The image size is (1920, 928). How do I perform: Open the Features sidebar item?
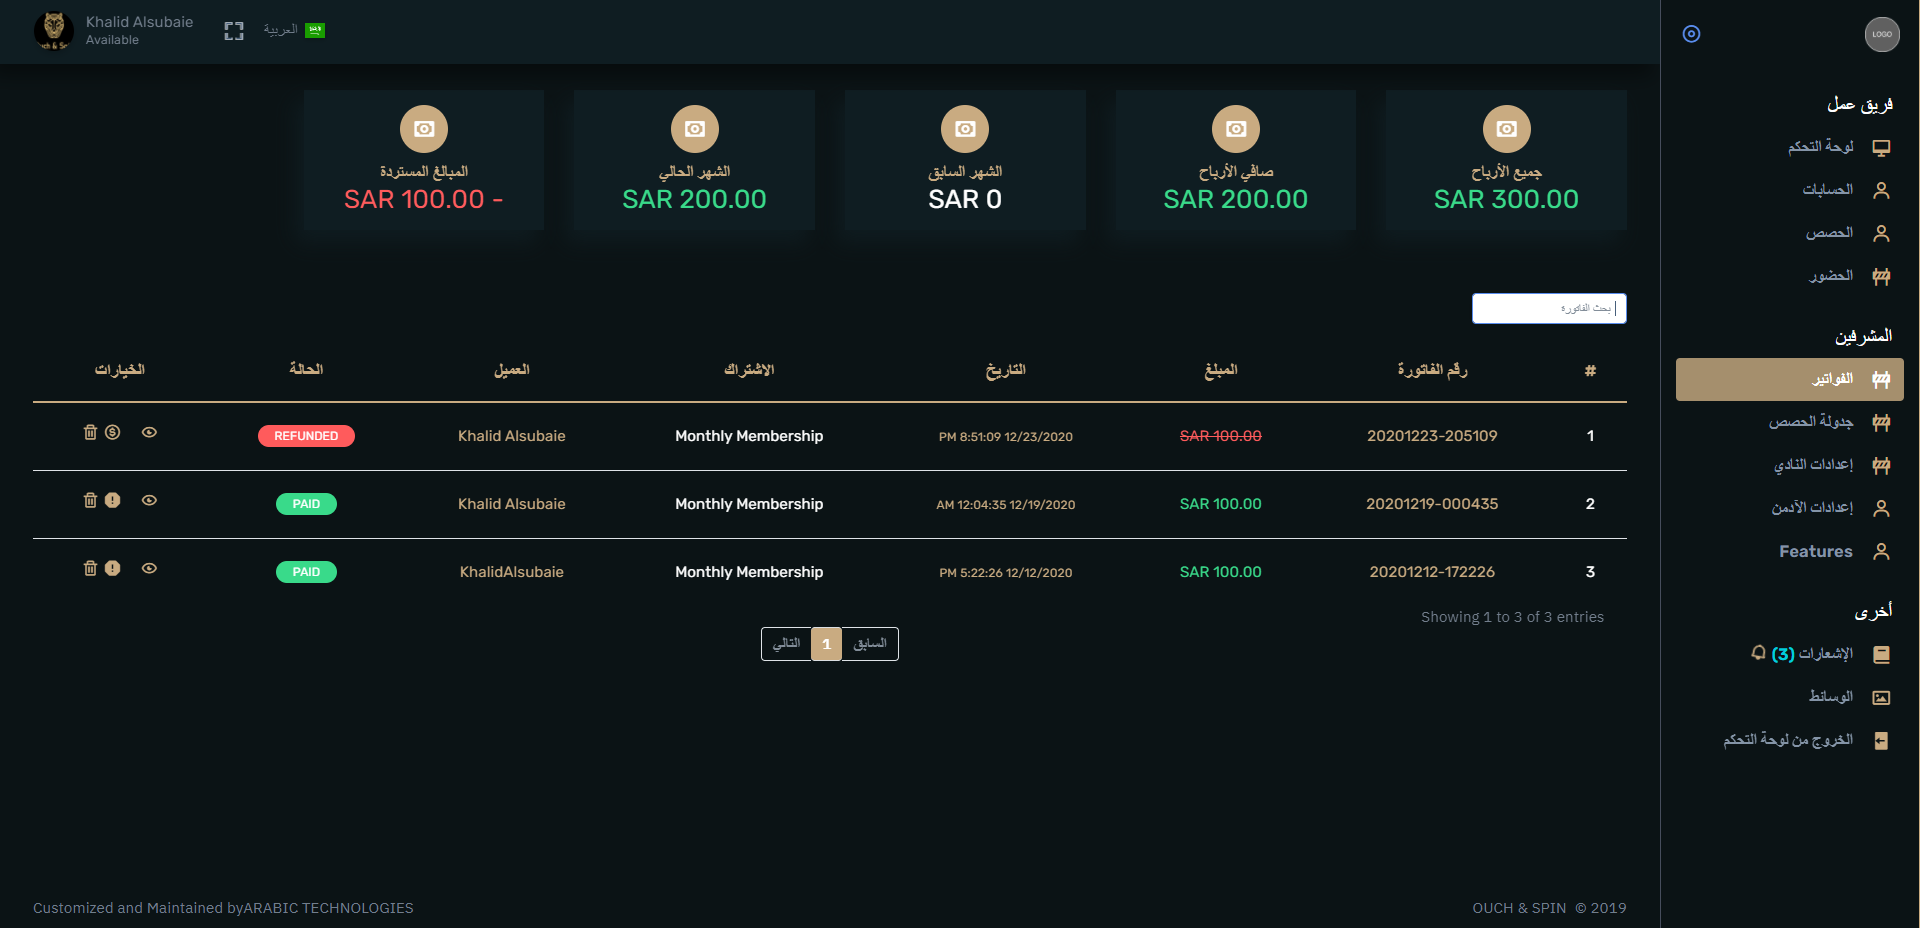tap(1815, 551)
